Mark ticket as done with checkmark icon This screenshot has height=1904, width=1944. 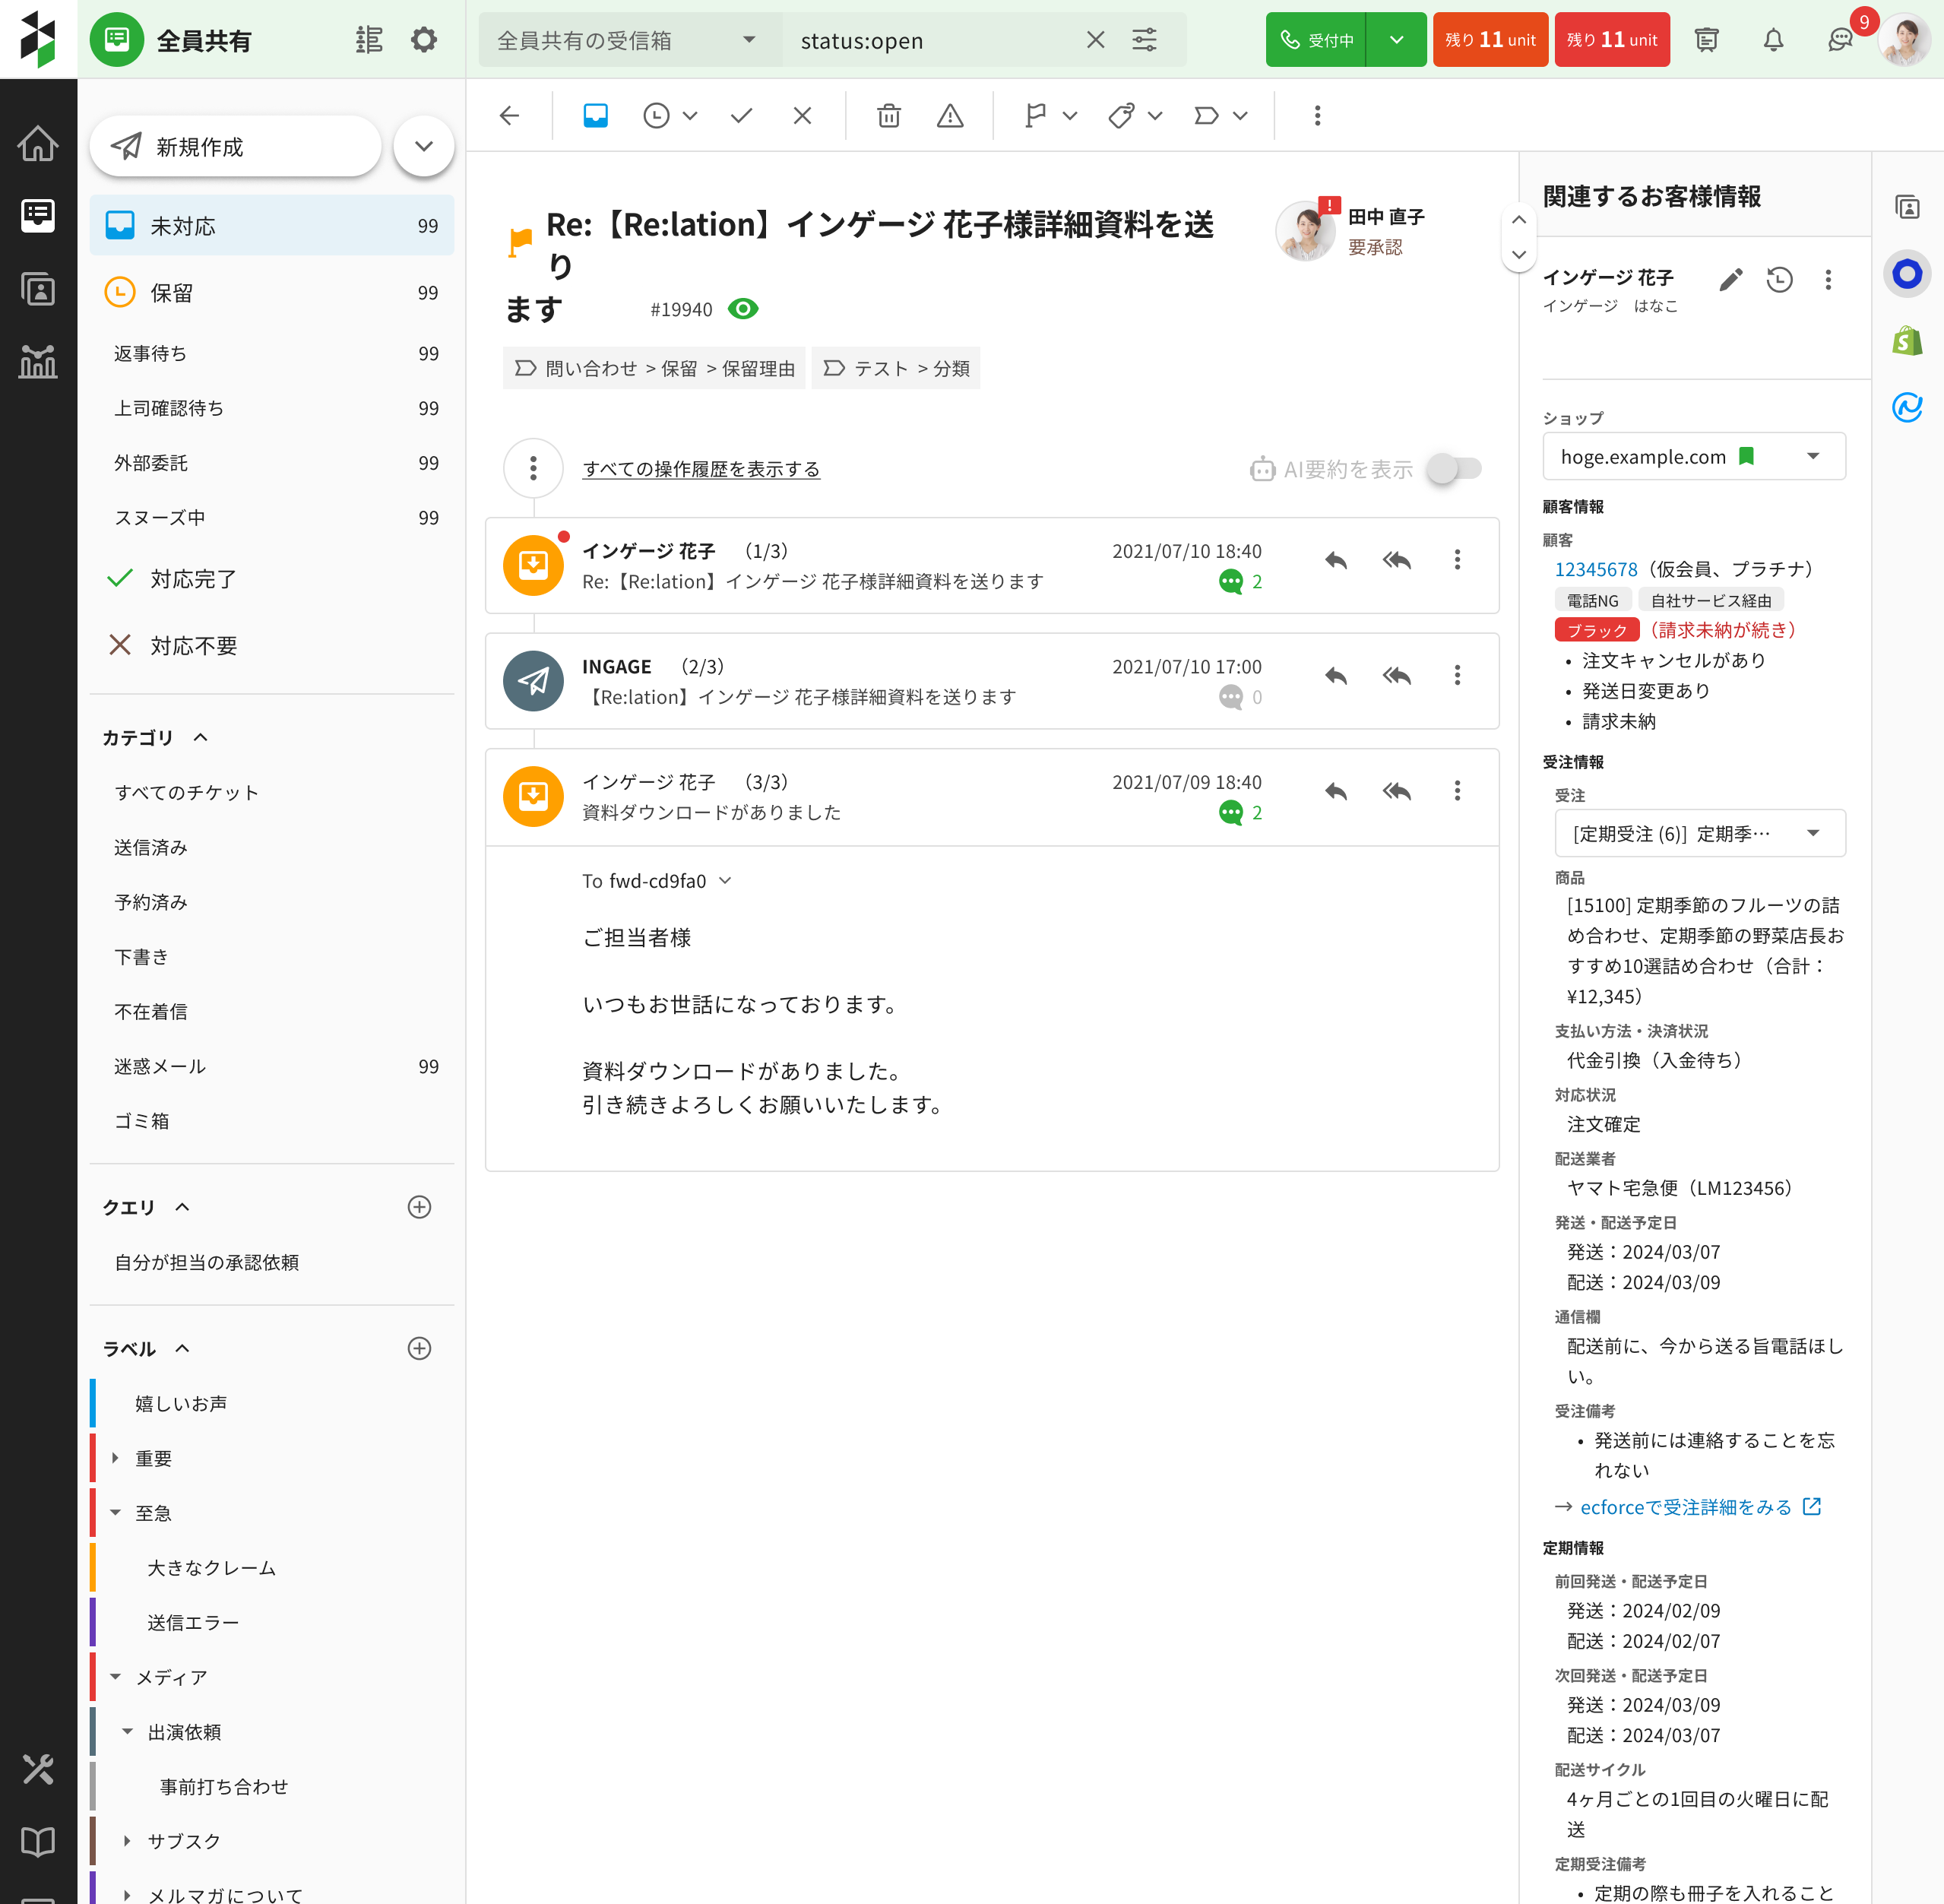(x=741, y=116)
